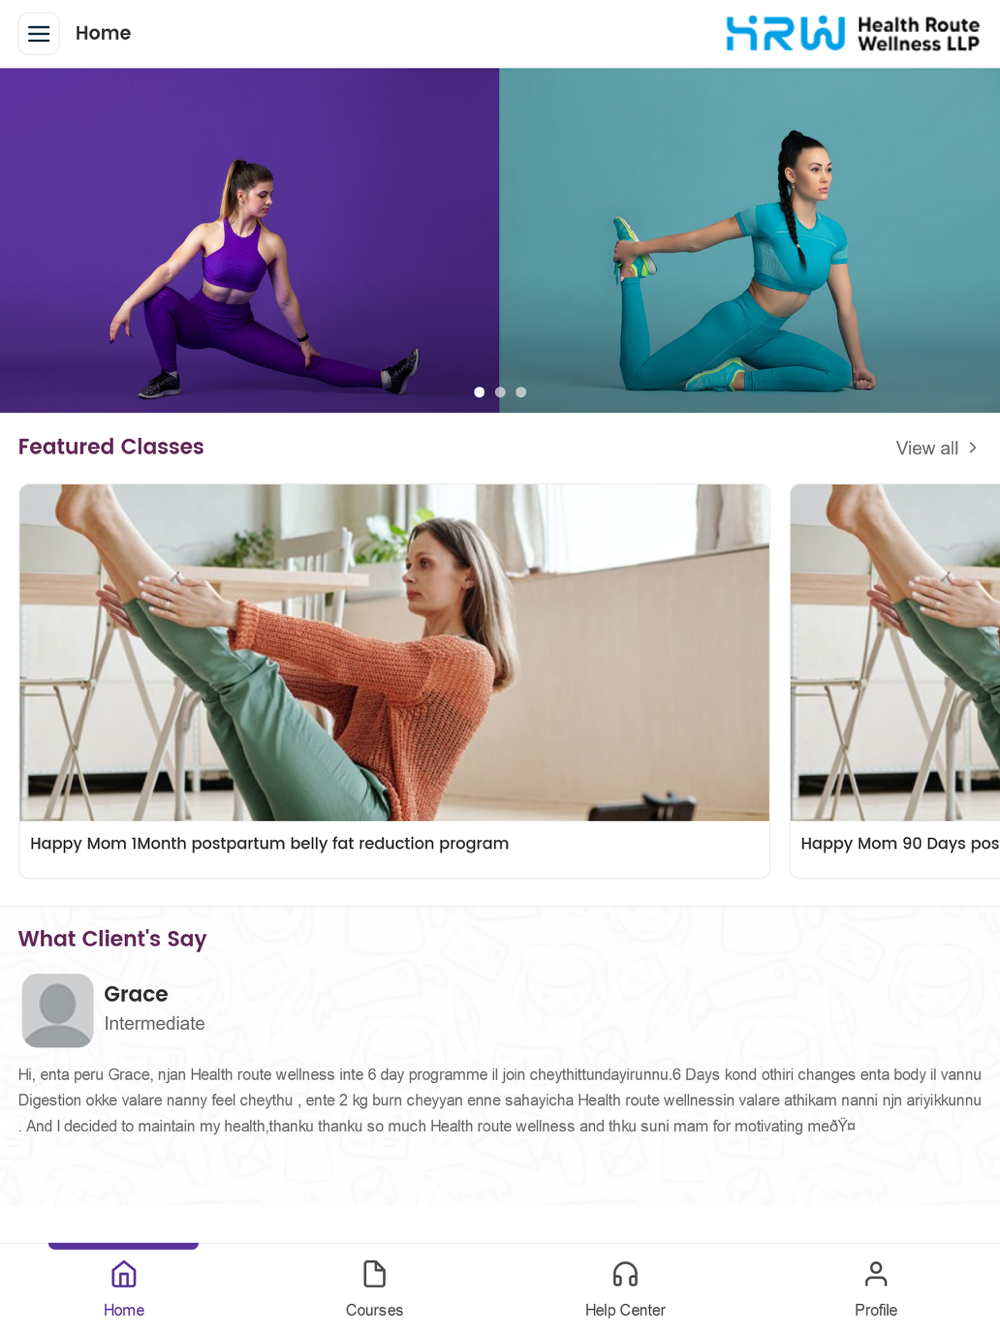The height and width of the screenshot is (1333, 1000).
Task: Click the 1Month postpartum class image
Action: point(394,652)
